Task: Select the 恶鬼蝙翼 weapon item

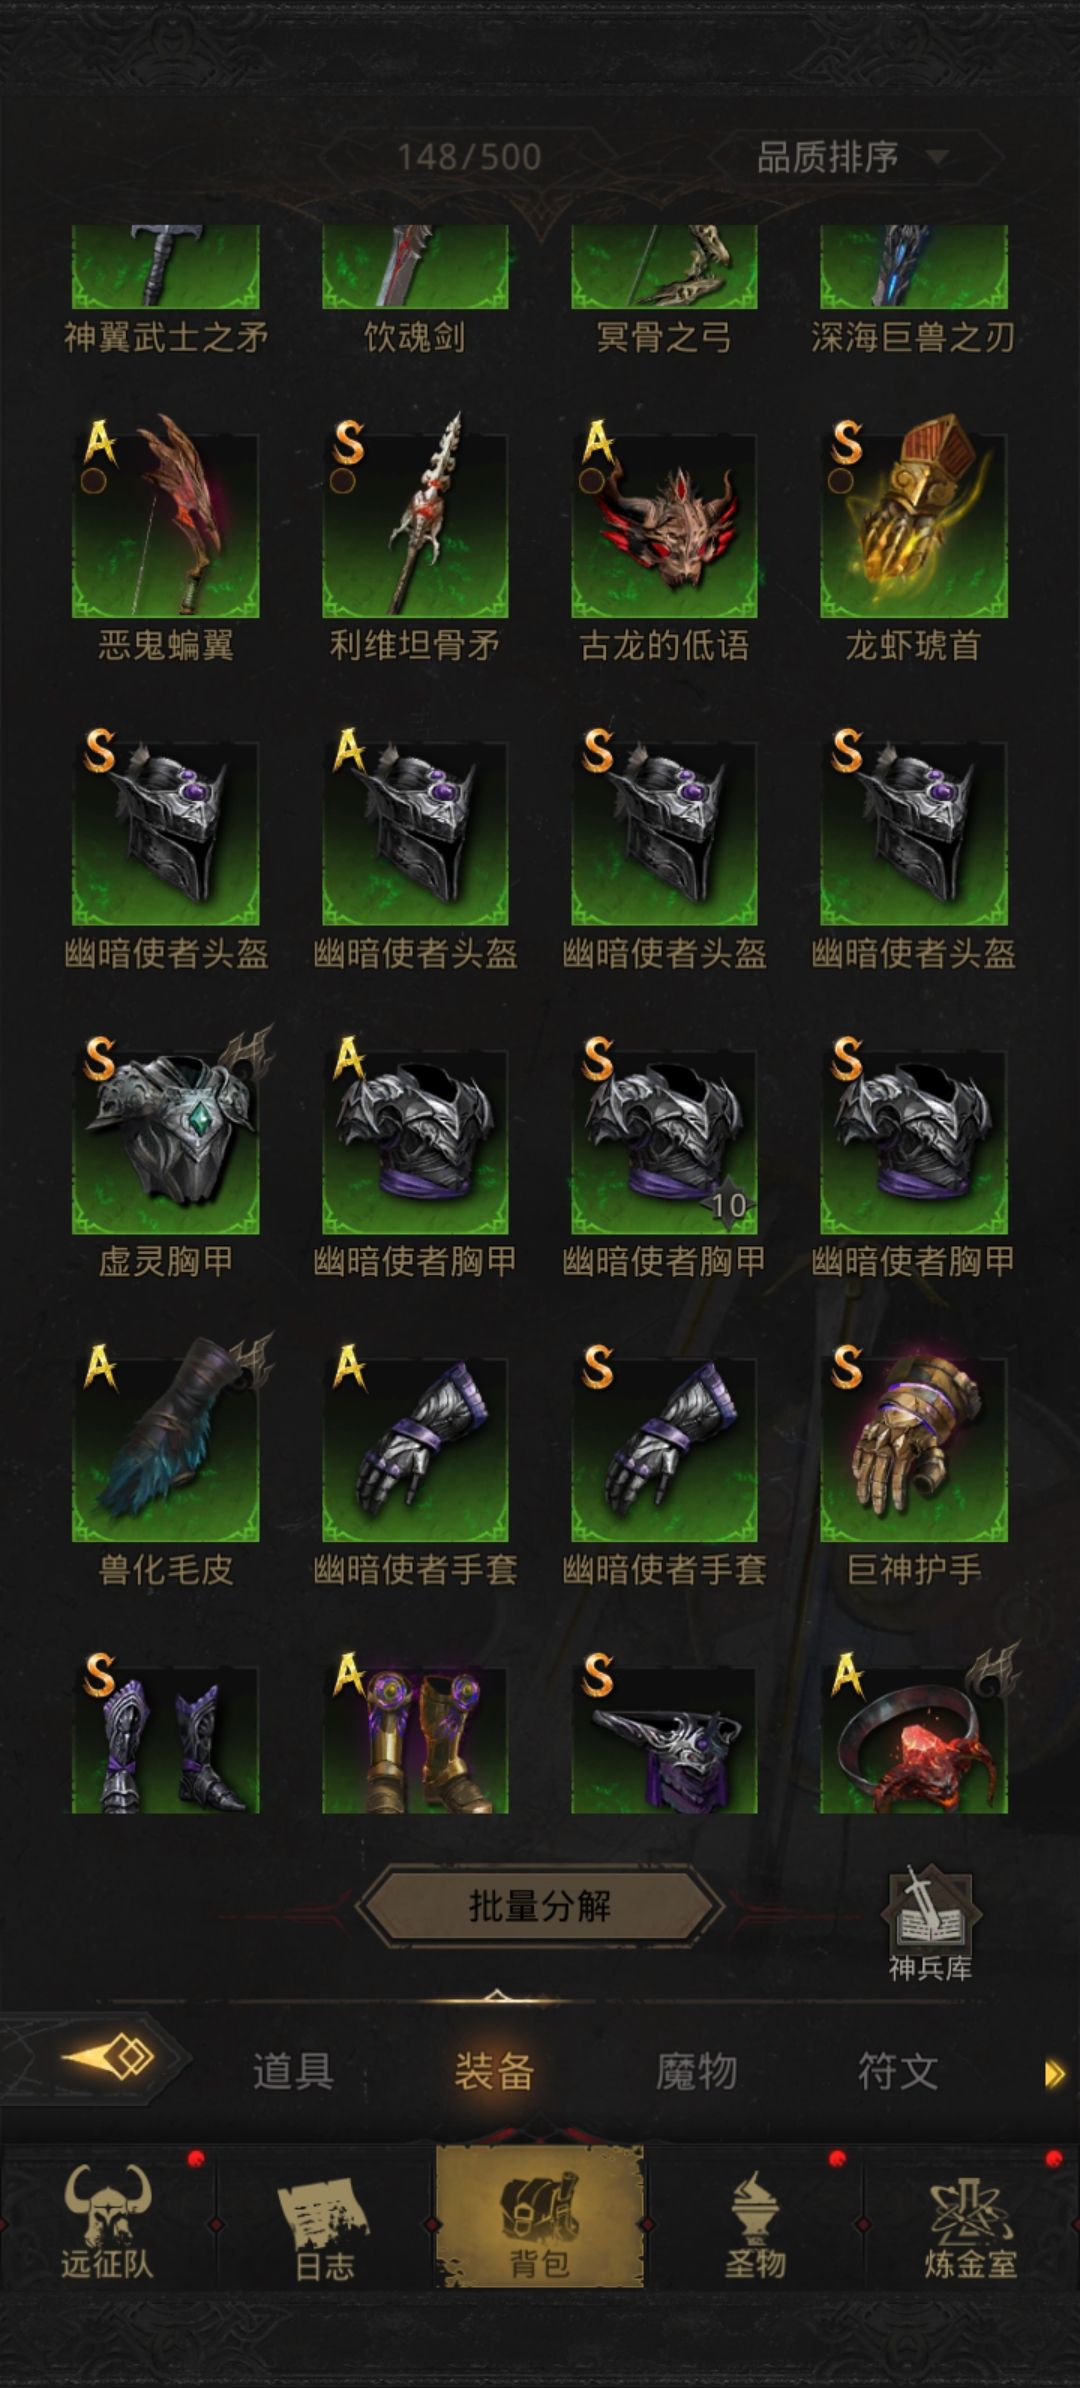Action: click(166, 525)
